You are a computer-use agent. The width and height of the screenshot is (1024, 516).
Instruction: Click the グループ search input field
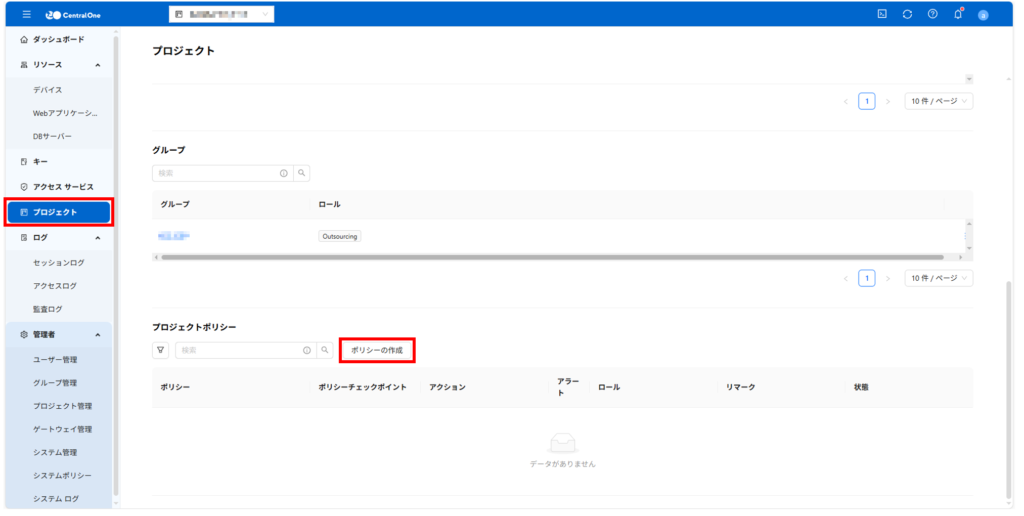pyautogui.click(x=215, y=173)
